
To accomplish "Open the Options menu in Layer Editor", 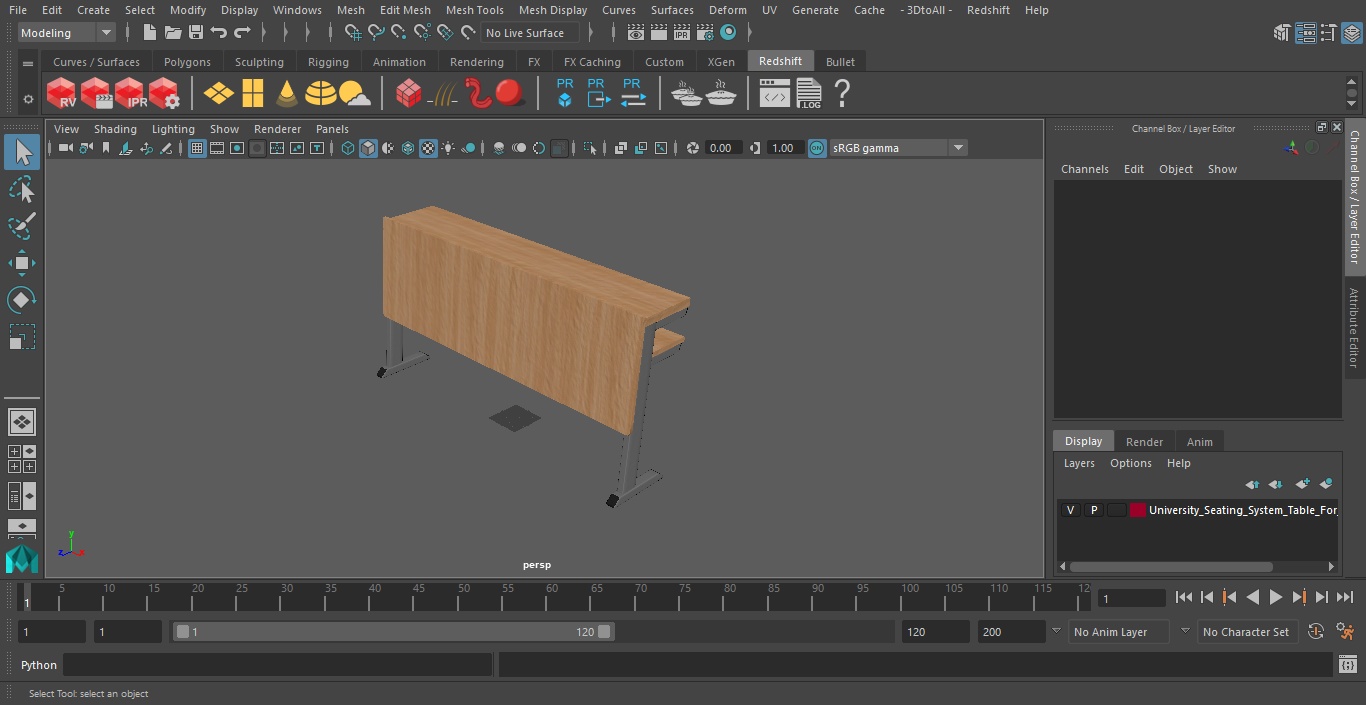I will [x=1131, y=463].
